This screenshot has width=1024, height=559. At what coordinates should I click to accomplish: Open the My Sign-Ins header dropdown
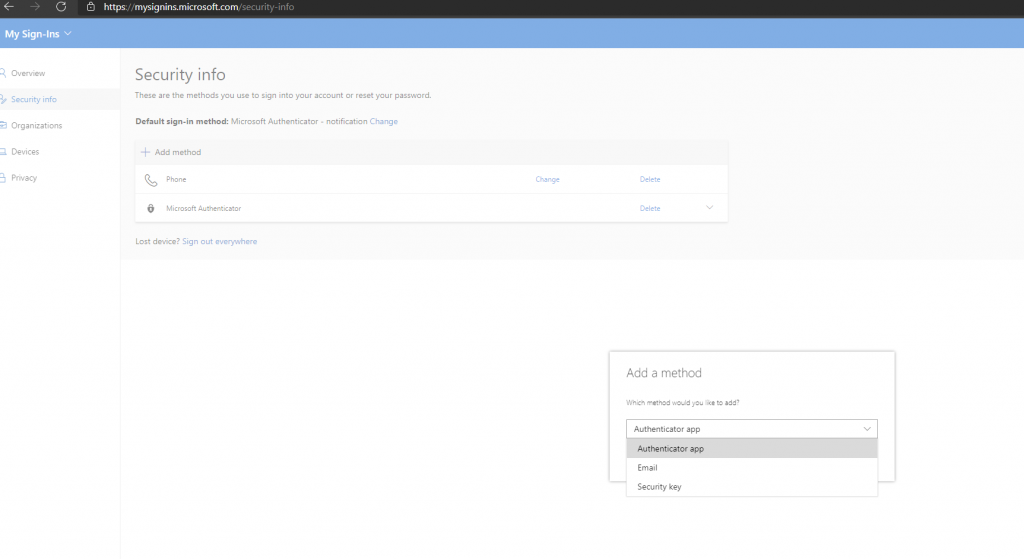point(38,34)
